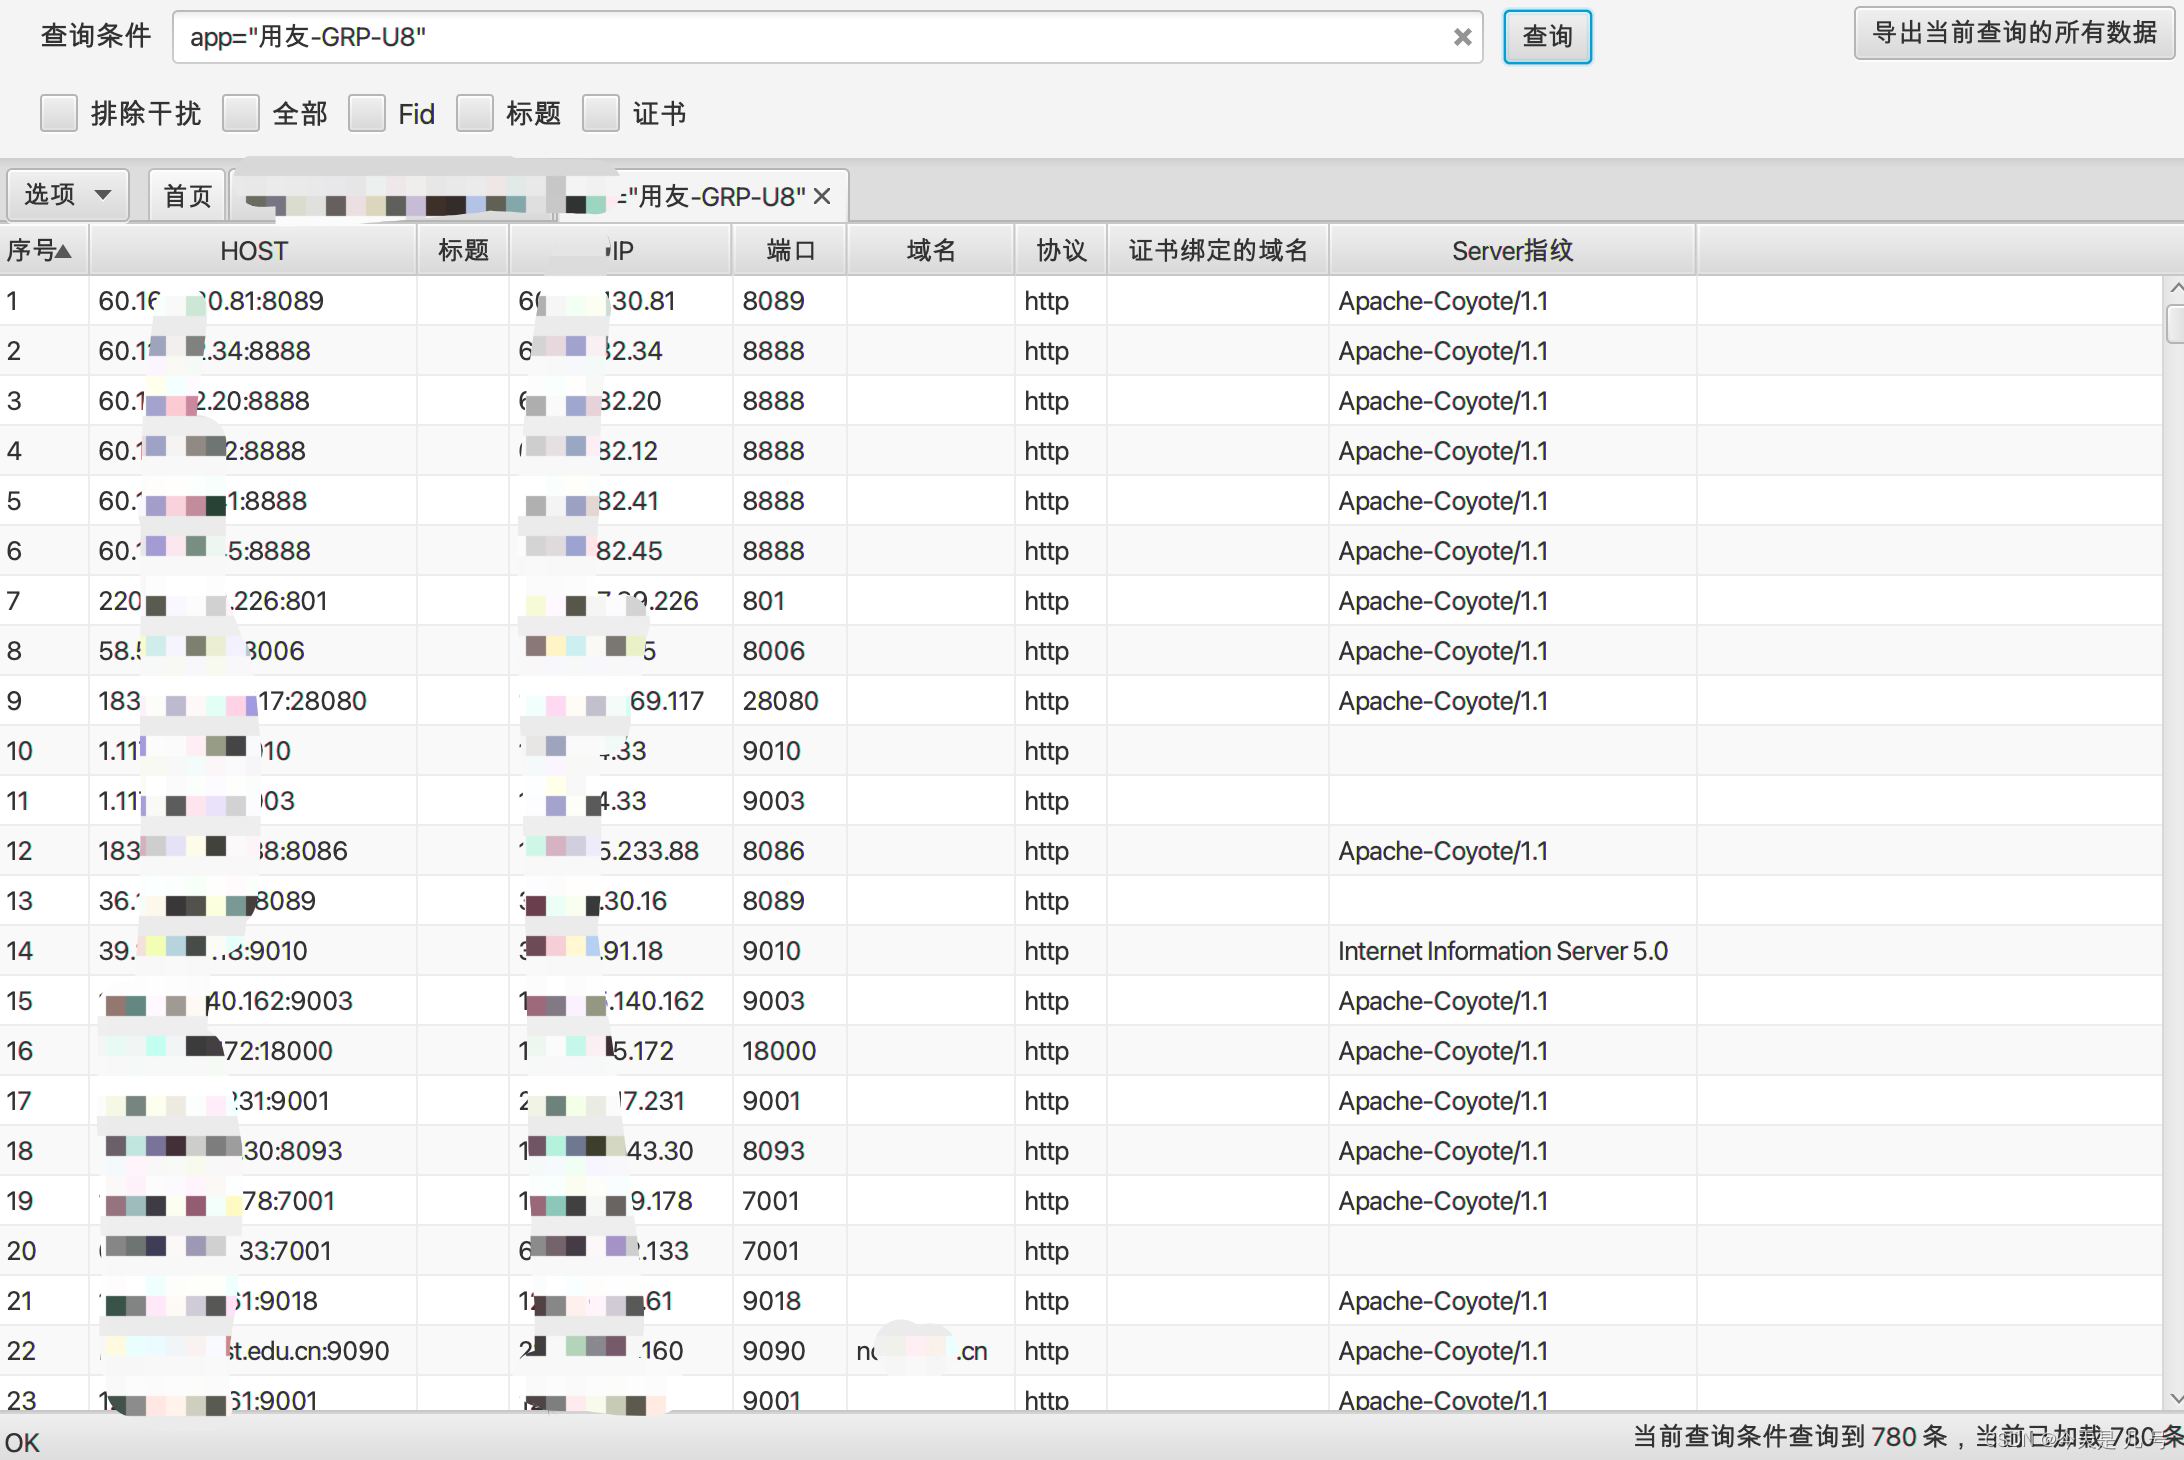The image size is (2184, 1460).
Task: Enable the 证书 checkbox
Action: (x=601, y=113)
